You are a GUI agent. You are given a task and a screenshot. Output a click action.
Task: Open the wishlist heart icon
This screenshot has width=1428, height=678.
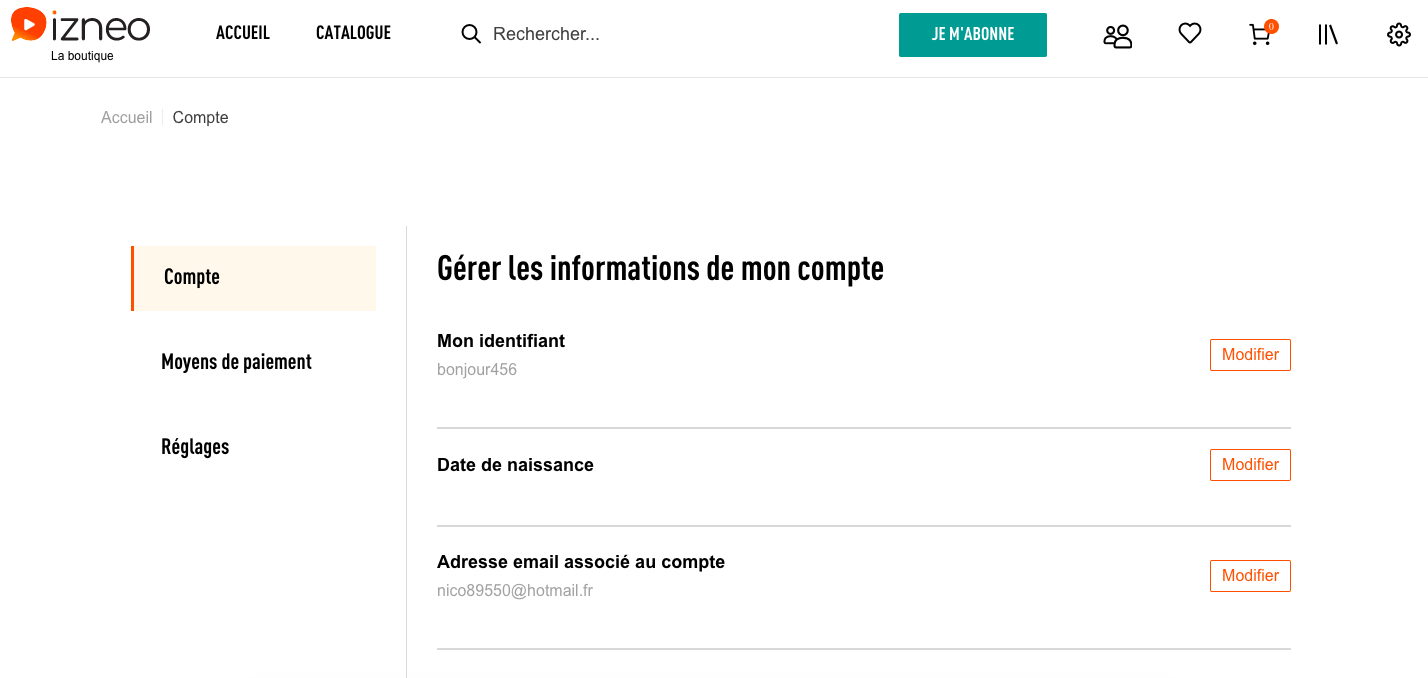[x=1189, y=34]
